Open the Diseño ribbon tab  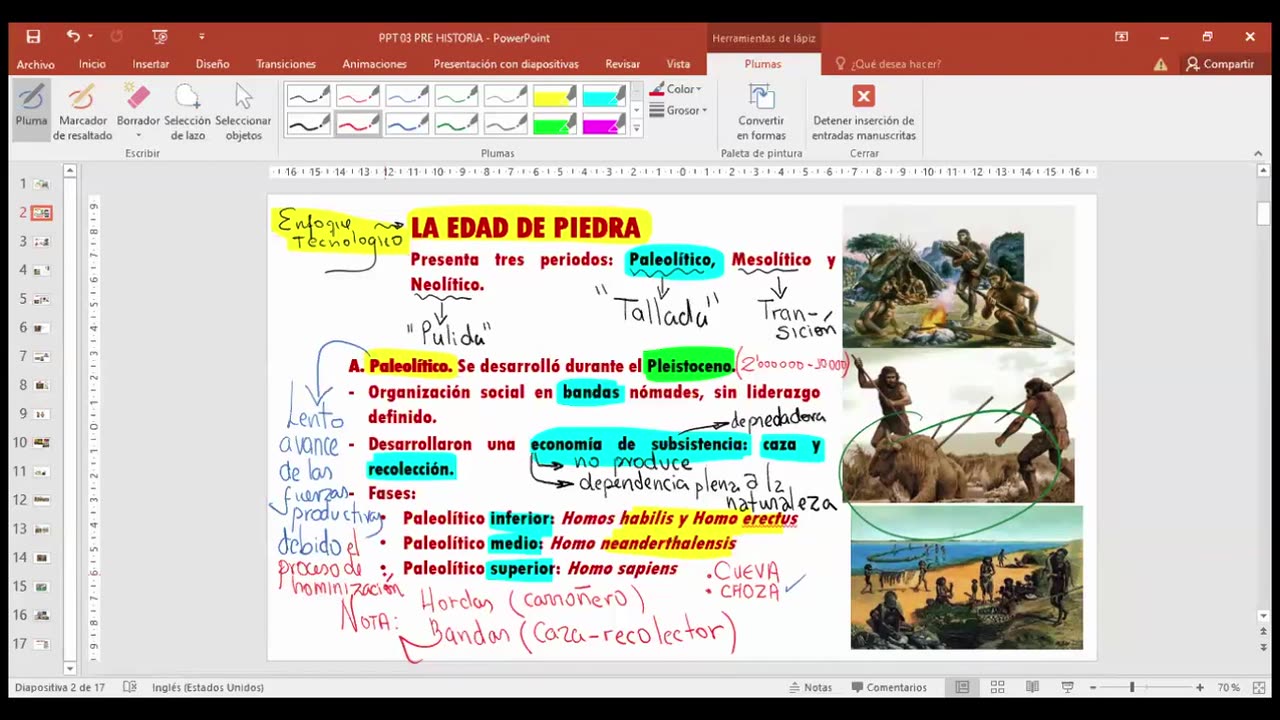click(x=213, y=64)
